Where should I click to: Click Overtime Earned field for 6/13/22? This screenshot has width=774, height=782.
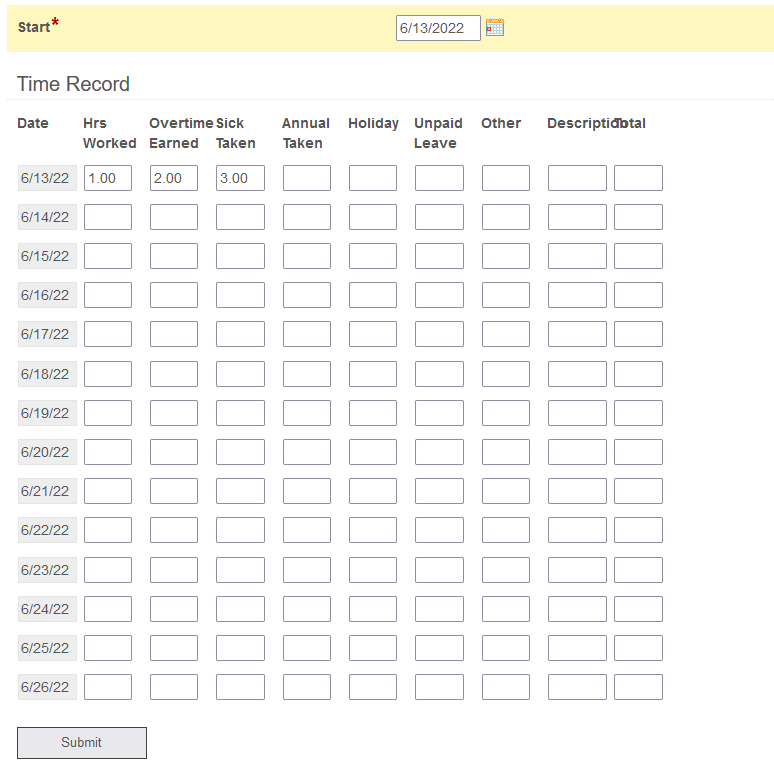pyautogui.click(x=174, y=178)
